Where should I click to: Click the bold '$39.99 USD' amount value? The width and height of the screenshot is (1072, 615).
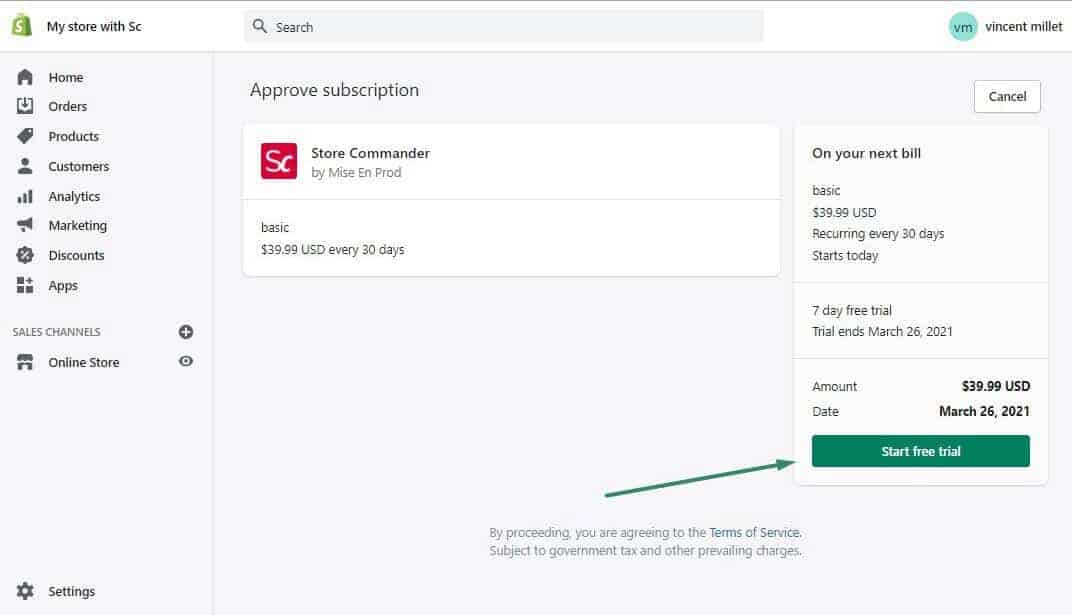[995, 386]
